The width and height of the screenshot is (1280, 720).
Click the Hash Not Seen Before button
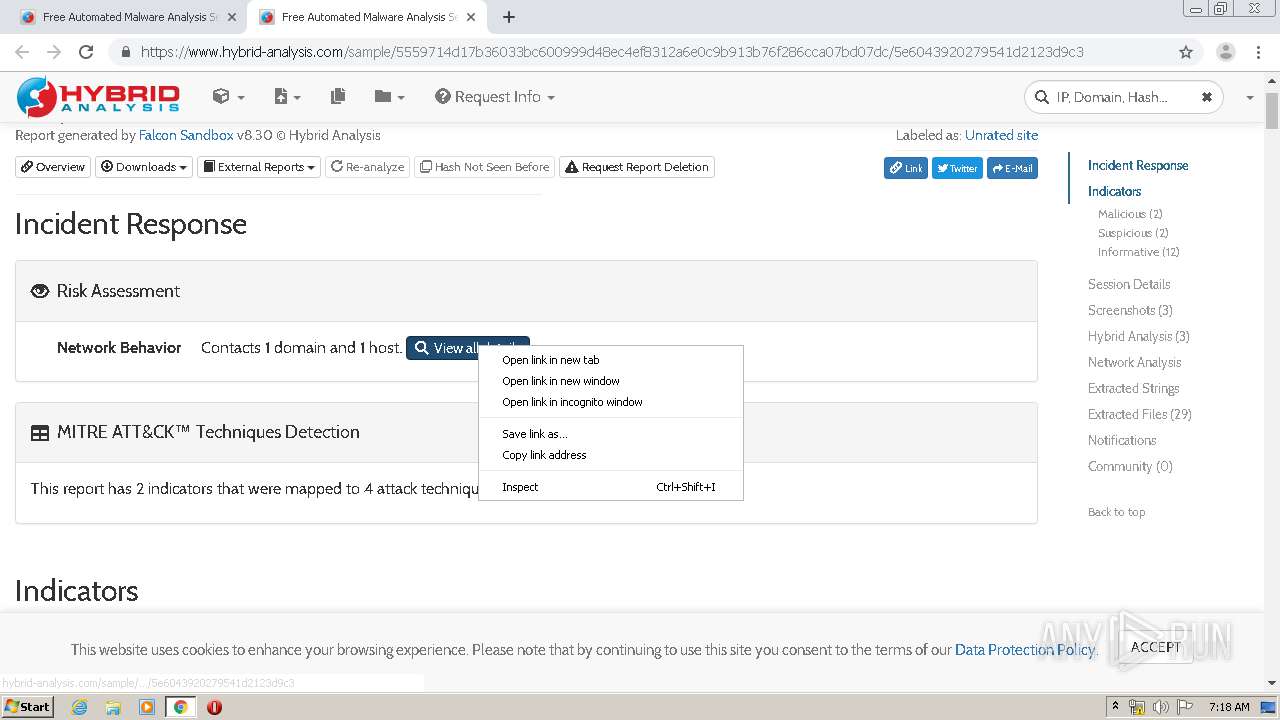[x=485, y=167]
